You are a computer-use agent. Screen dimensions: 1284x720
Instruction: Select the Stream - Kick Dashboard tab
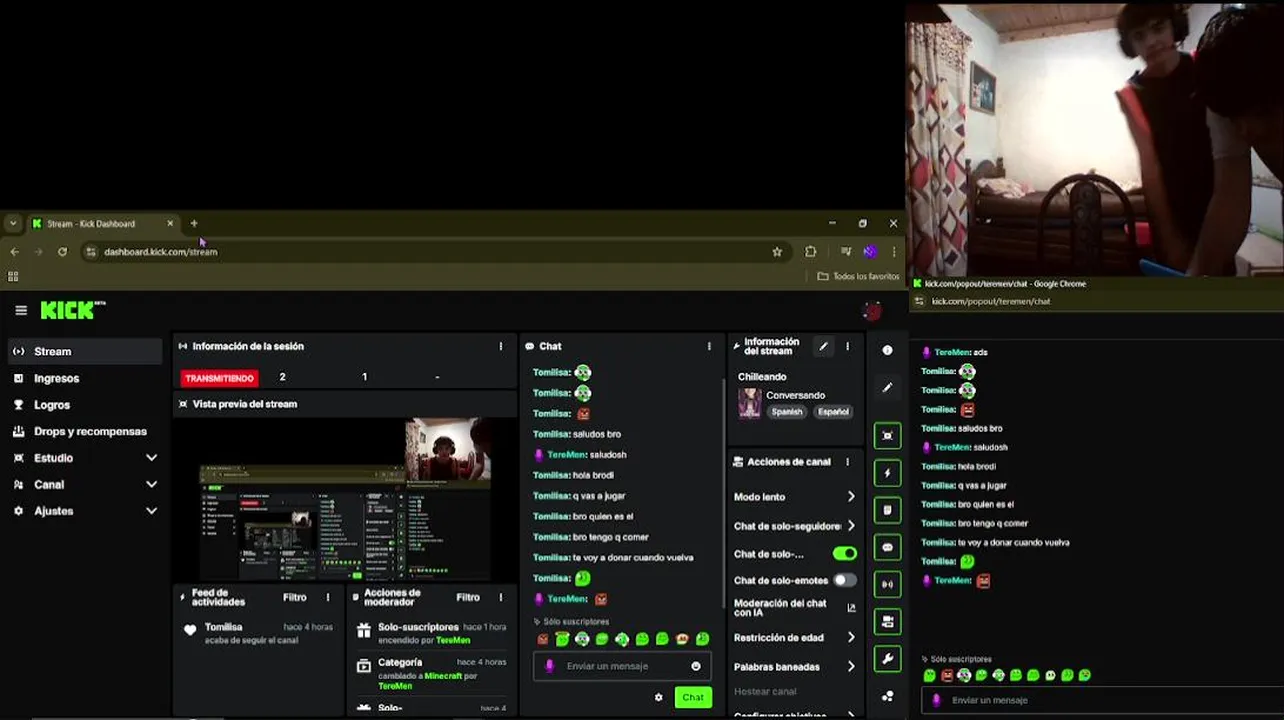[x=102, y=224]
